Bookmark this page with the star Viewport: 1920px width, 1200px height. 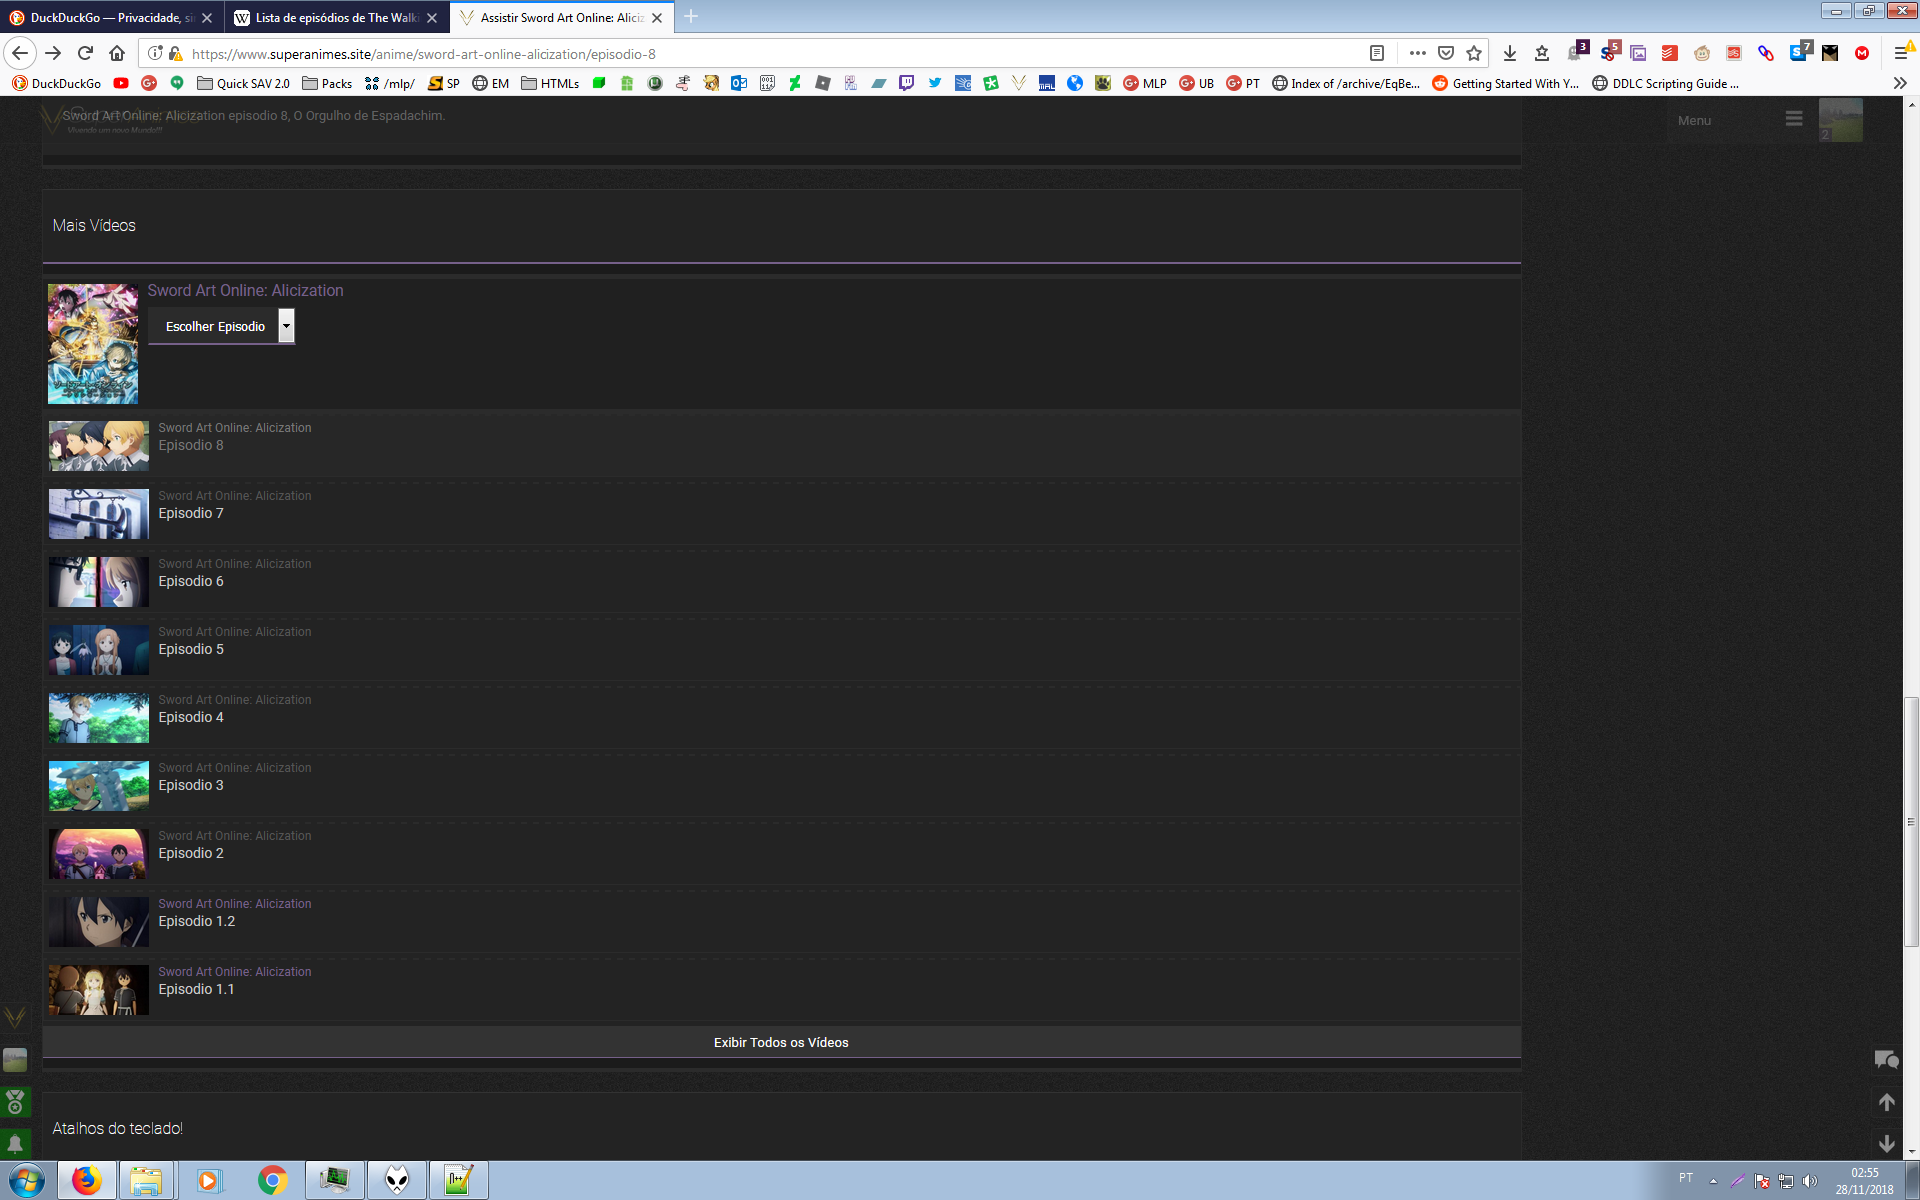click(1474, 53)
